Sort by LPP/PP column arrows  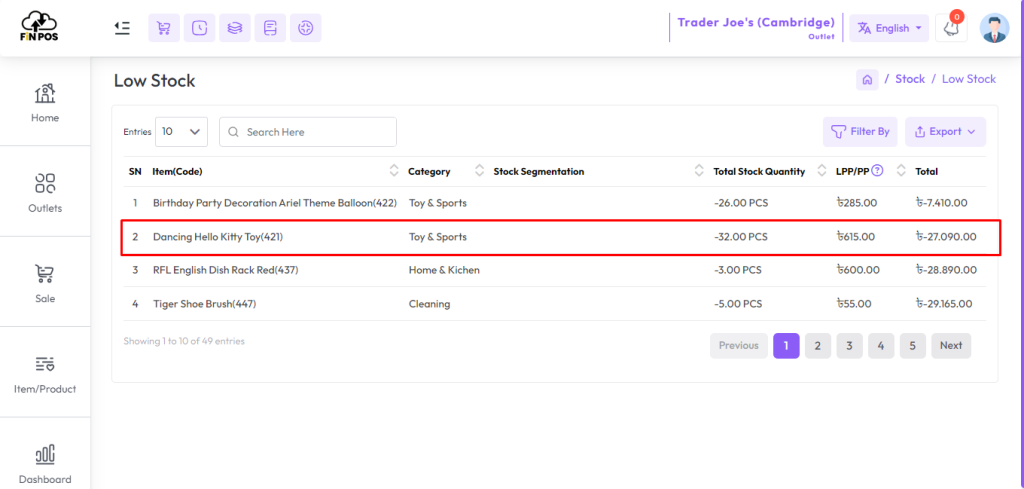[901, 171]
